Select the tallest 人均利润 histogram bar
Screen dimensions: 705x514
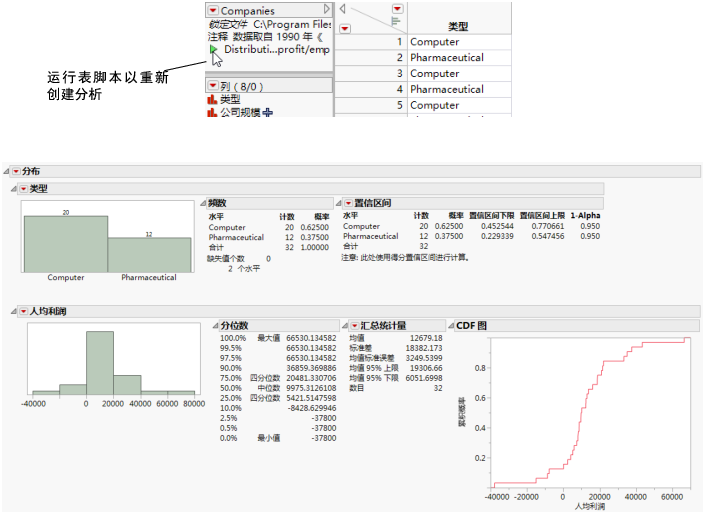(x=100, y=363)
